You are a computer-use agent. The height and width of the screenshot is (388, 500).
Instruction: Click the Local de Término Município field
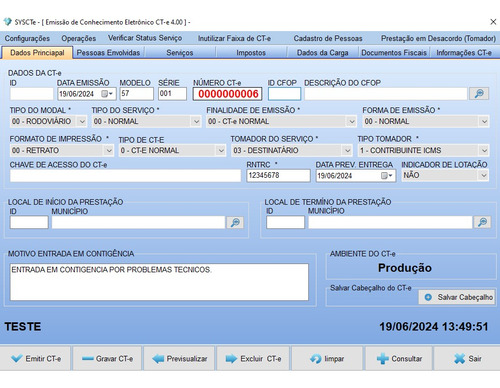(x=390, y=222)
